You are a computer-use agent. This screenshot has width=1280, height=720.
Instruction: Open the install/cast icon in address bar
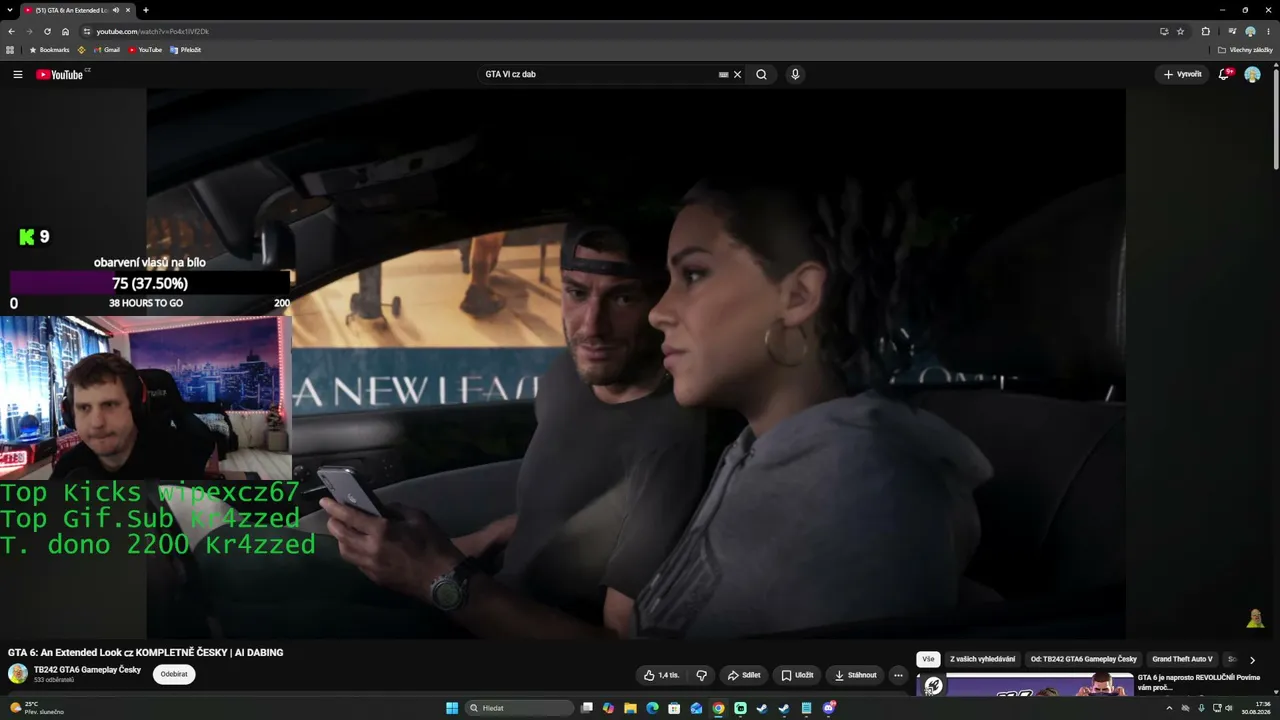[1164, 31]
